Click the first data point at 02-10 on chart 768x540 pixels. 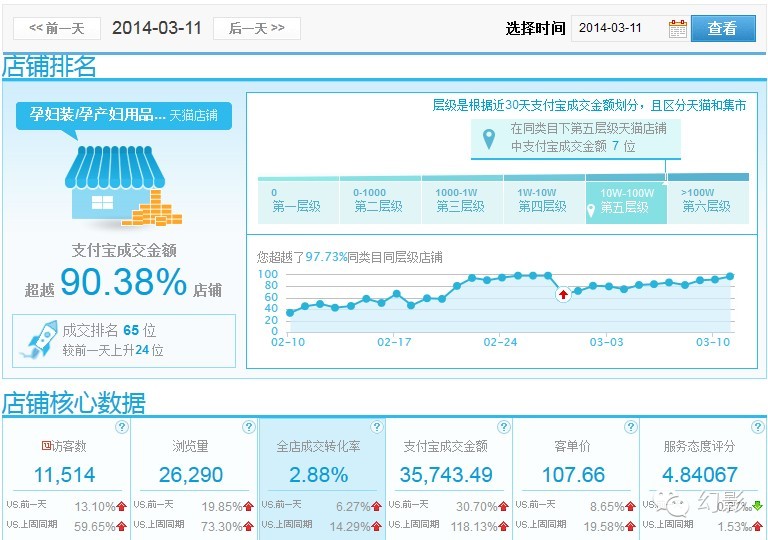click(289, 313)
